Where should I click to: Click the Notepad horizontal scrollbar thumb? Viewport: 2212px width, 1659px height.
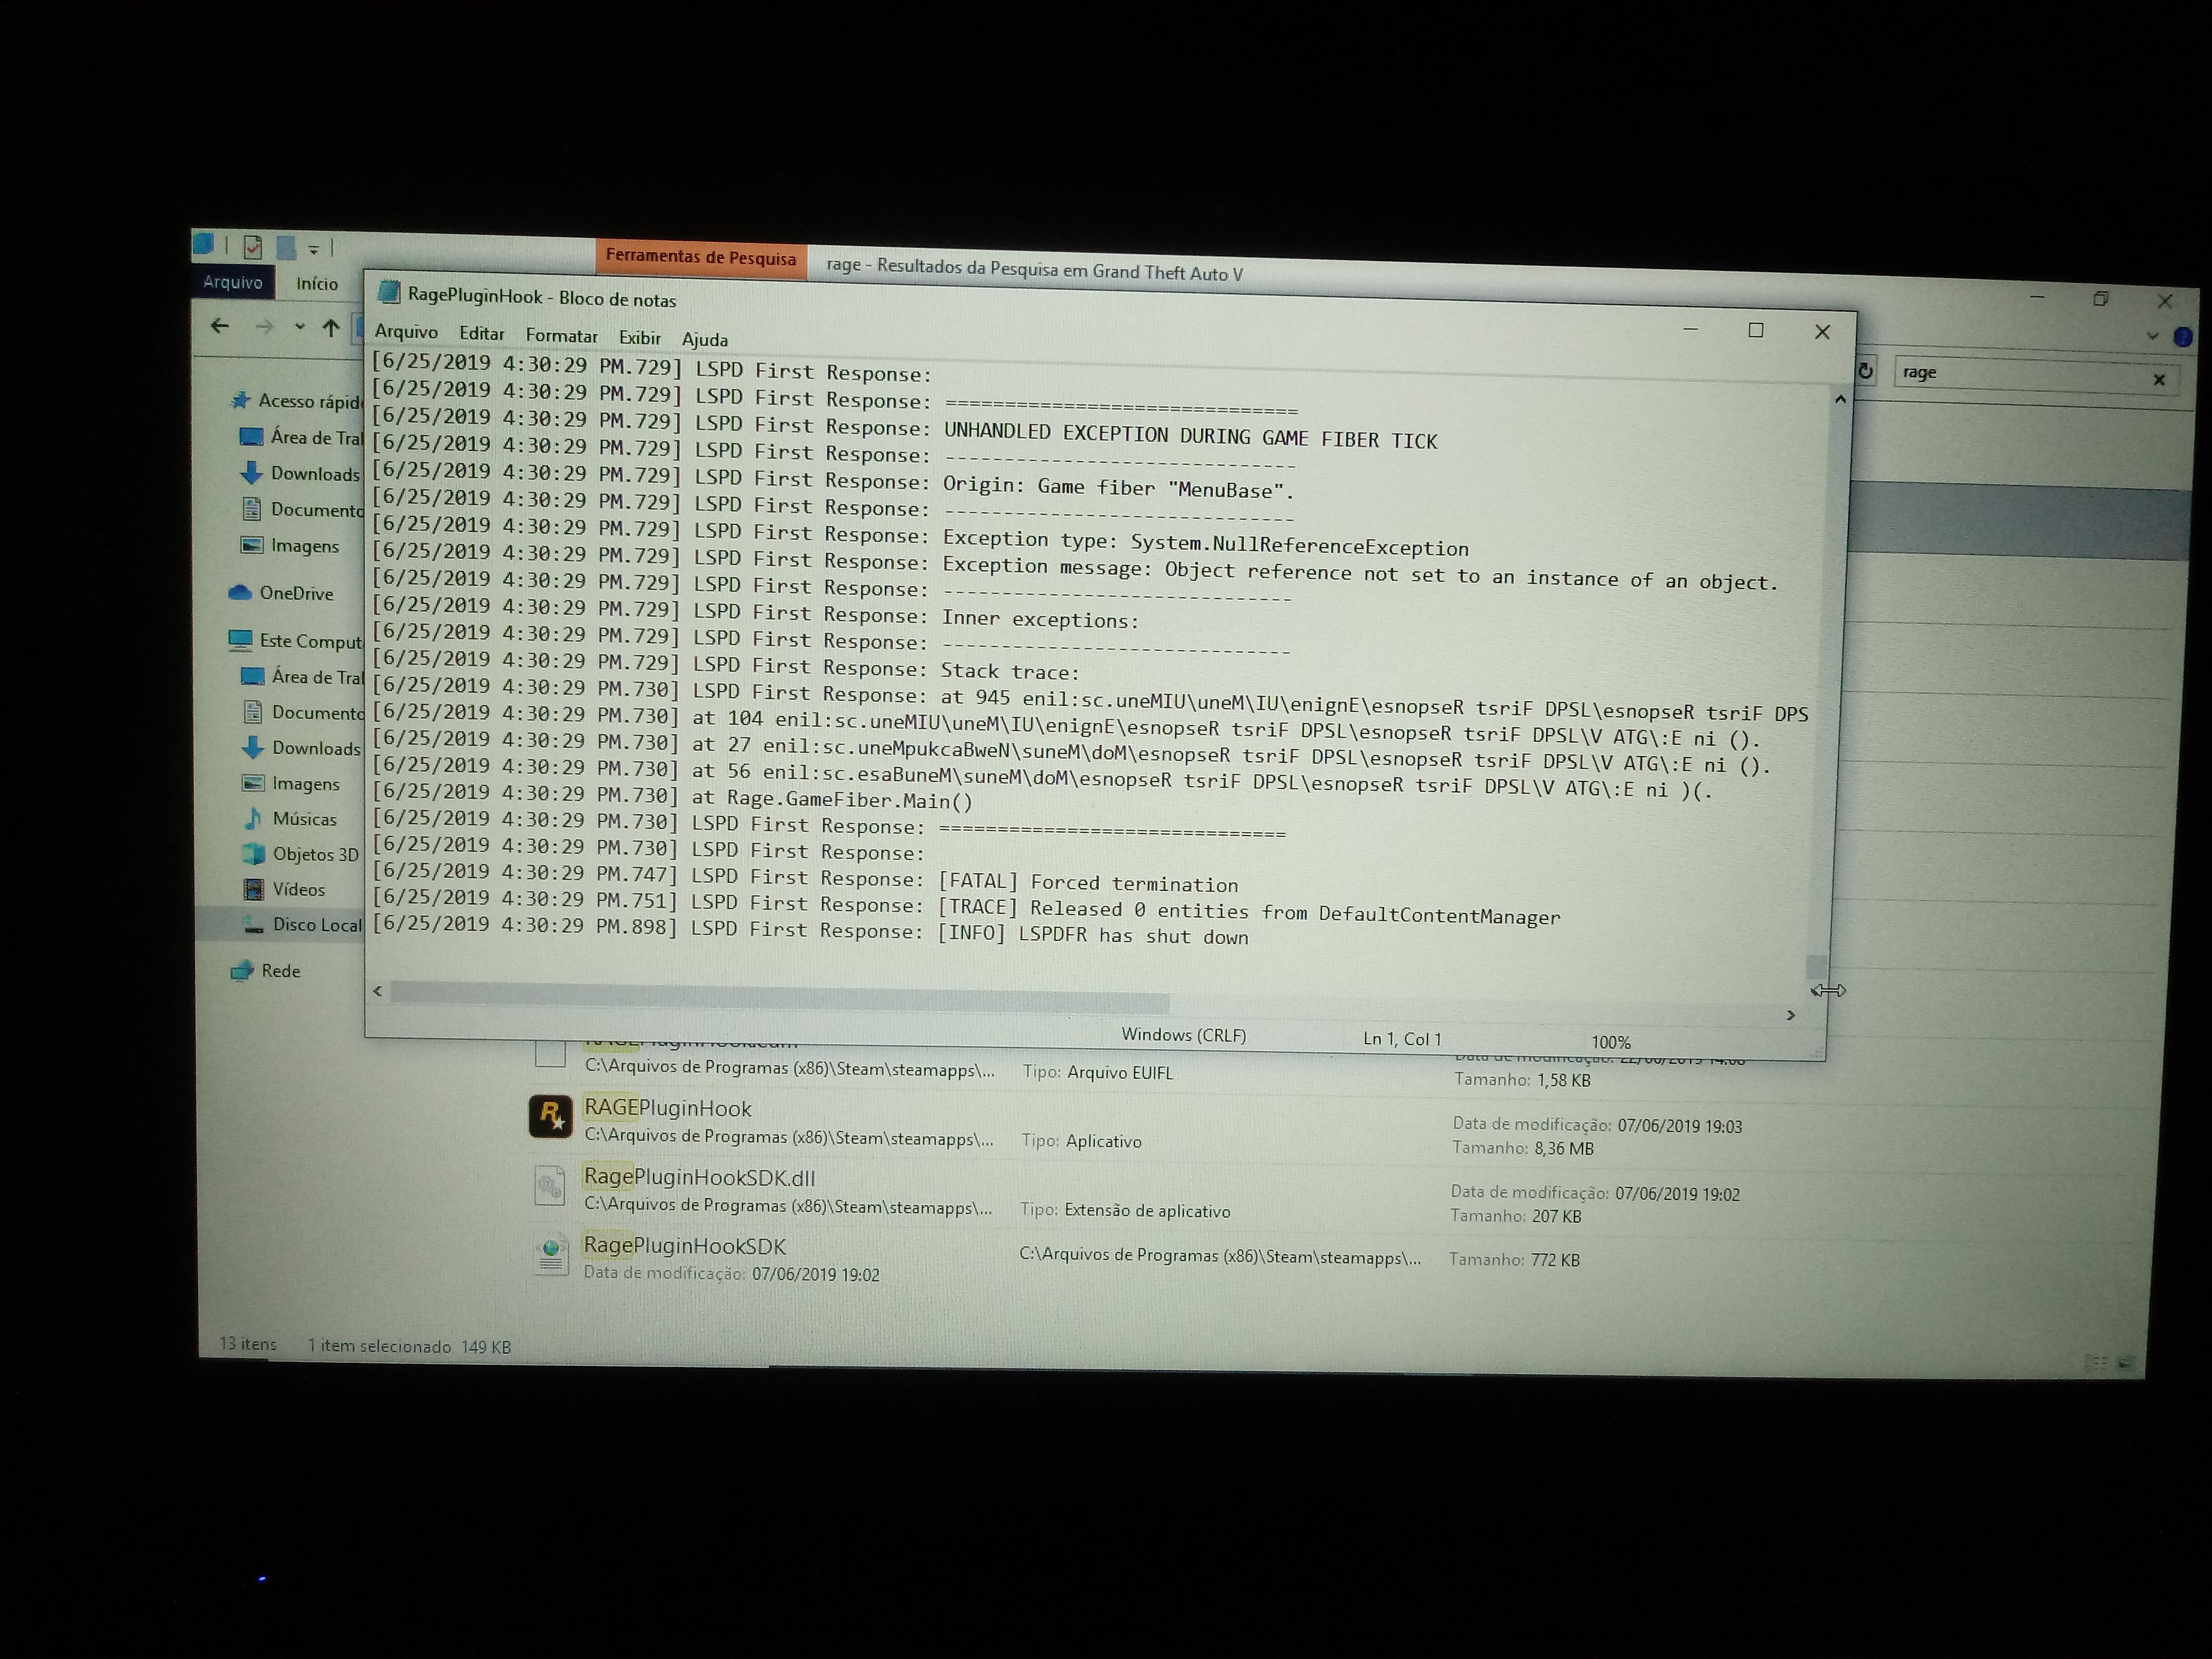(x=780, y=996)
